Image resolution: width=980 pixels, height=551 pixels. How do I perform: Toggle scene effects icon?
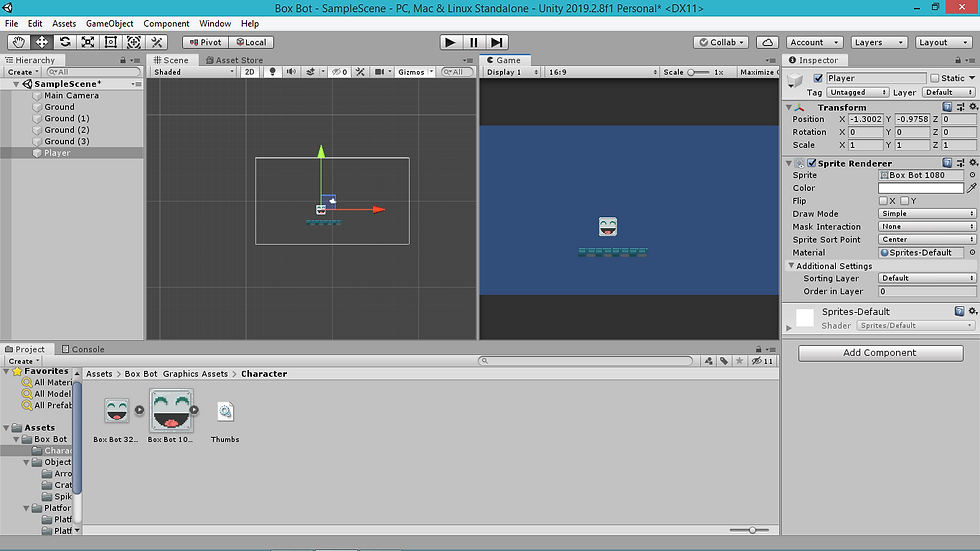coord(311,72)
